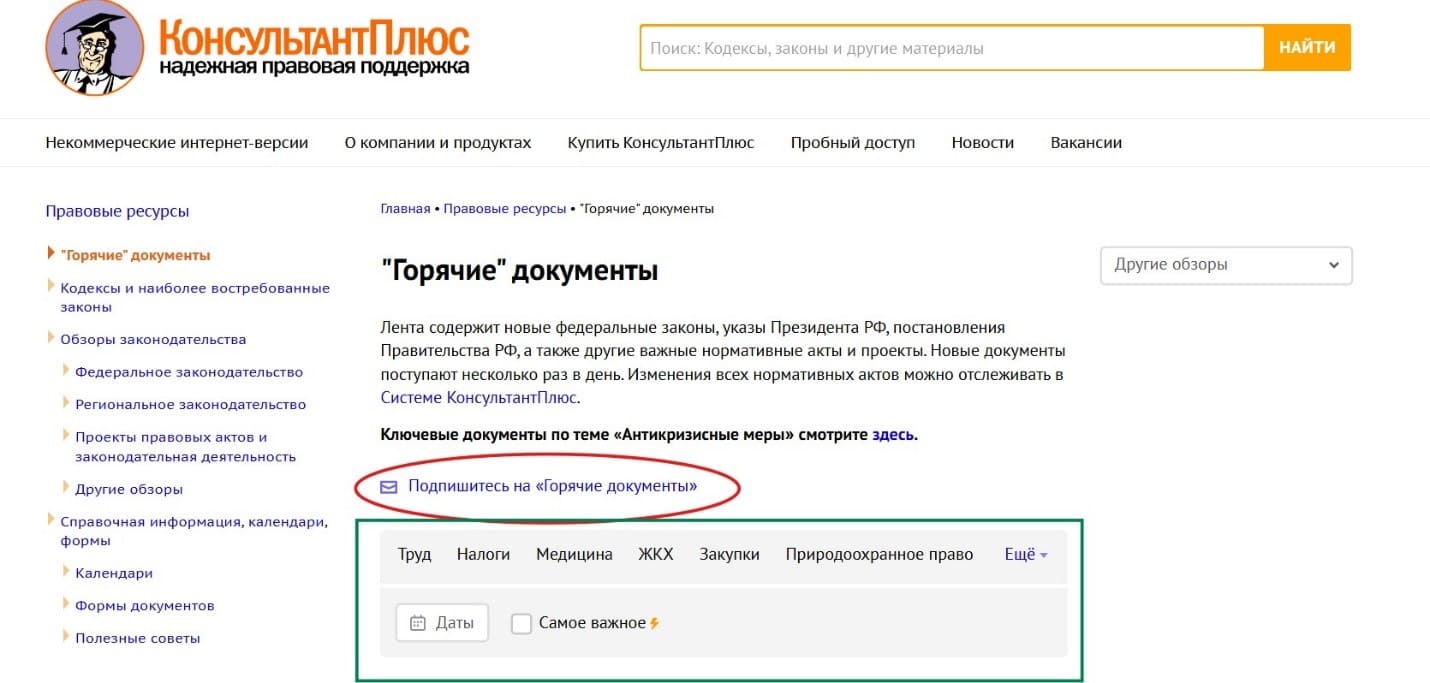Click the arrow marker beside Кодексы и наиболее
Viewport: 1430px width, 683px height.
(51, 287)
